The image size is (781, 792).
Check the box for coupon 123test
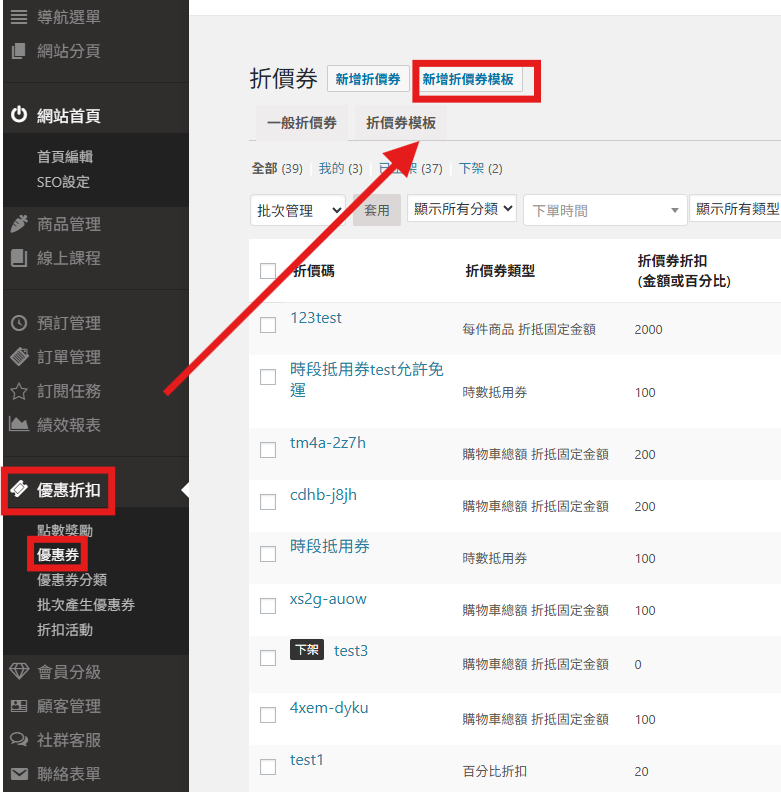click(x=268, y=325)
